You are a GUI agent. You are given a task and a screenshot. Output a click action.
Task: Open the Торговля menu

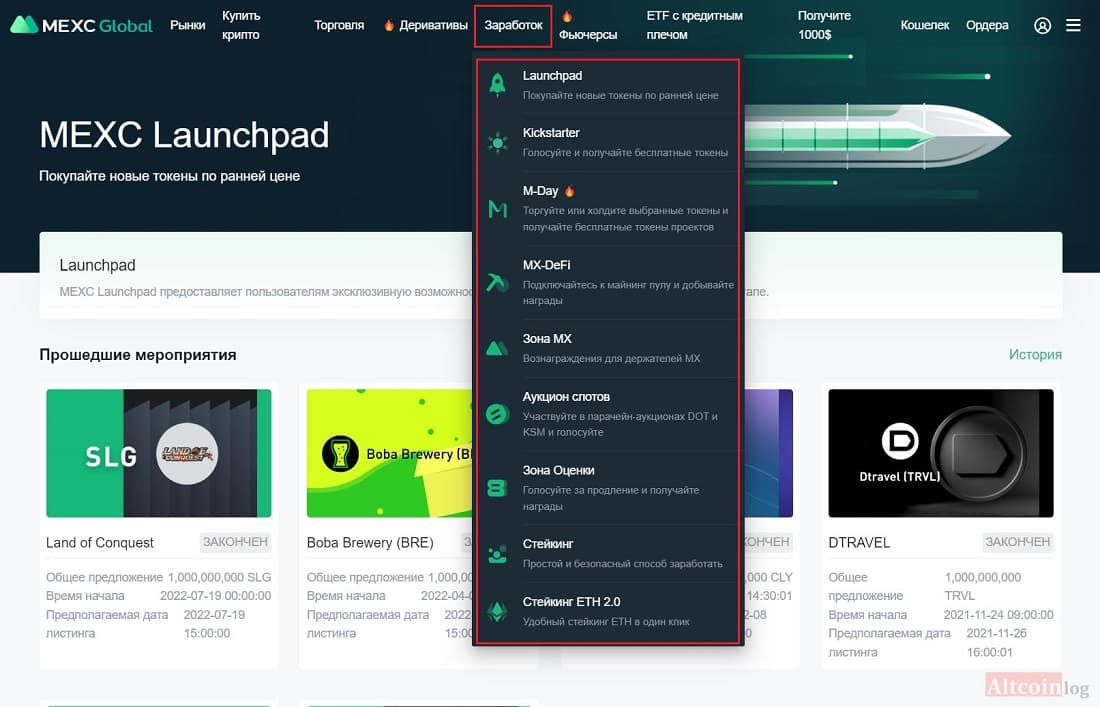[339, 25]
